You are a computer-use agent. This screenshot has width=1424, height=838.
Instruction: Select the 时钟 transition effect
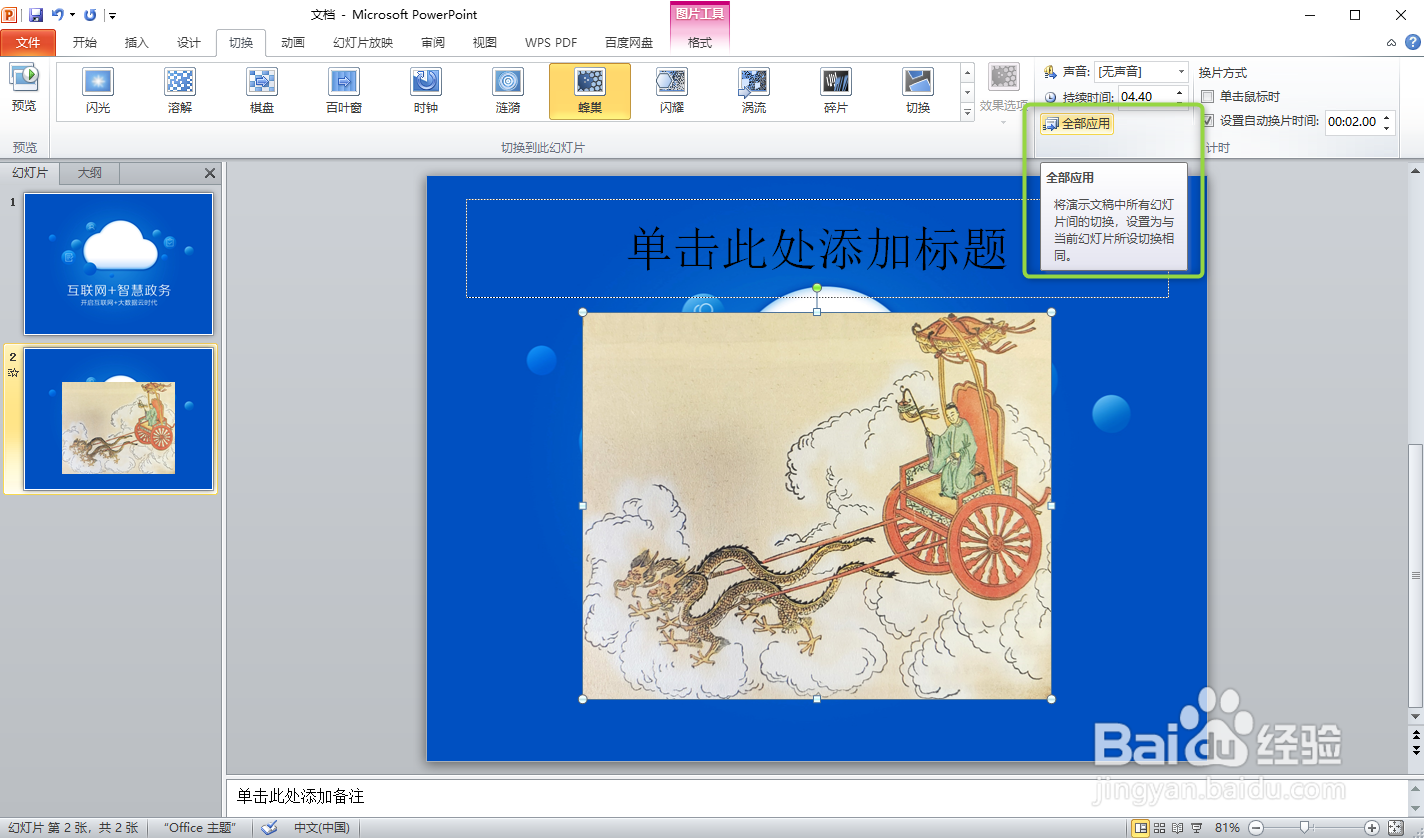point(426,91)
